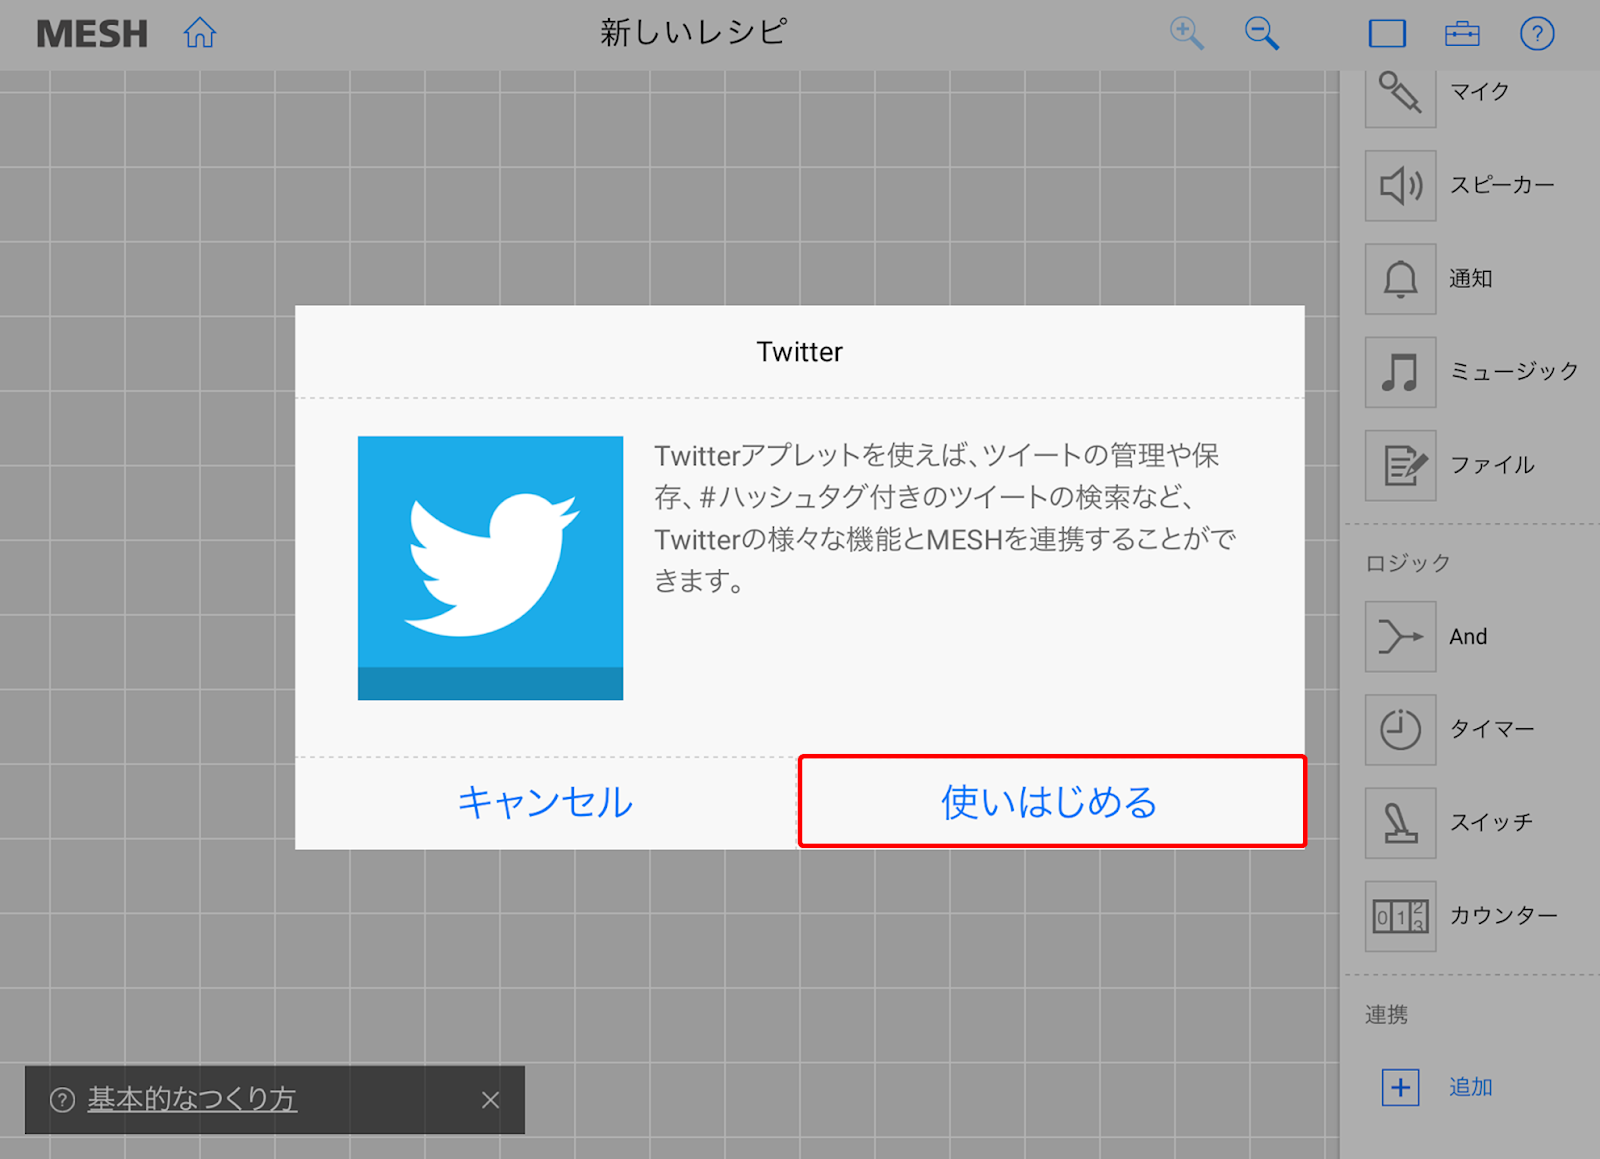Open the toolbox briefcase icon

coord(1462,34)
